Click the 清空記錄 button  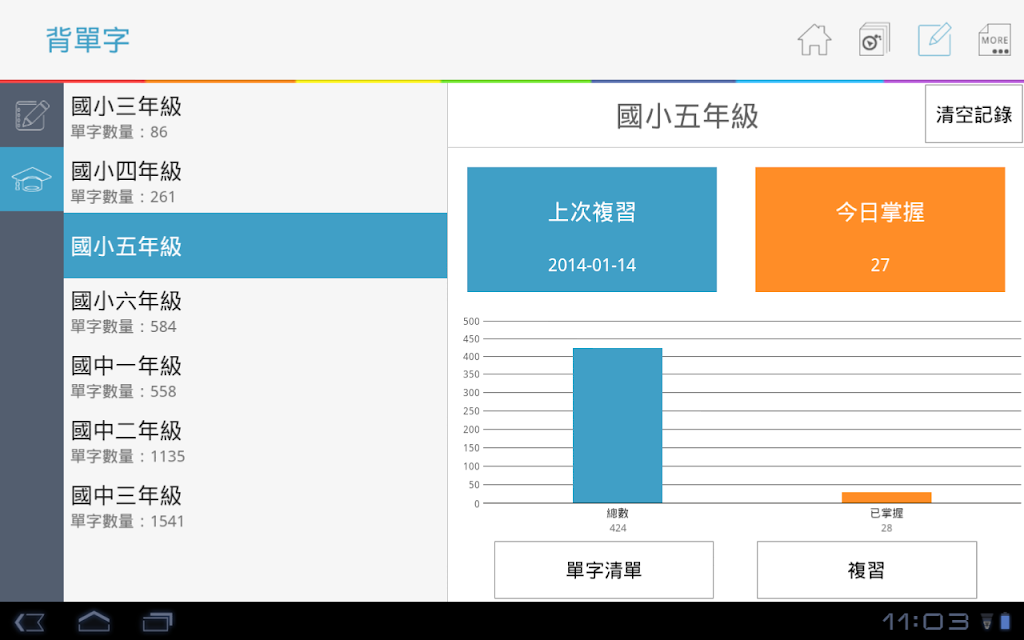(x=973, y=114)
